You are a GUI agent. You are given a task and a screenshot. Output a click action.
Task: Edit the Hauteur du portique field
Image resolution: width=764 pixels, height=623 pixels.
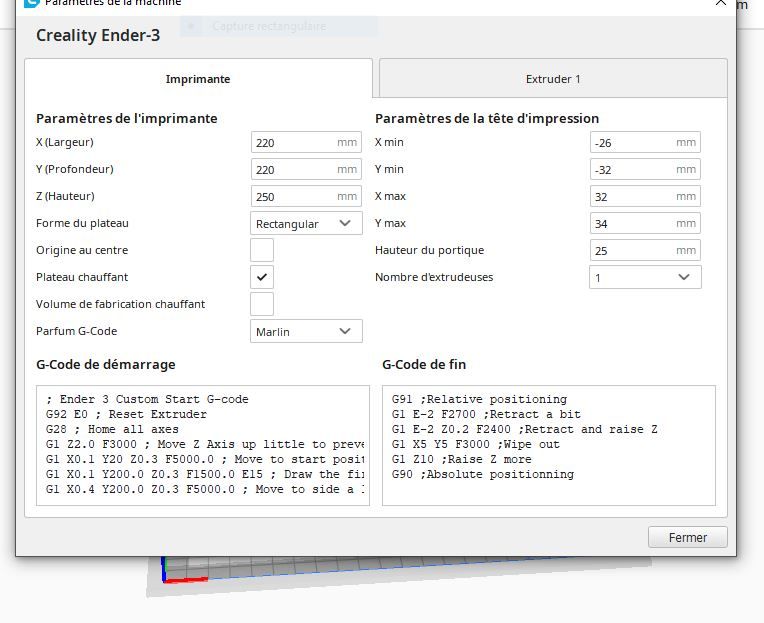645,250
